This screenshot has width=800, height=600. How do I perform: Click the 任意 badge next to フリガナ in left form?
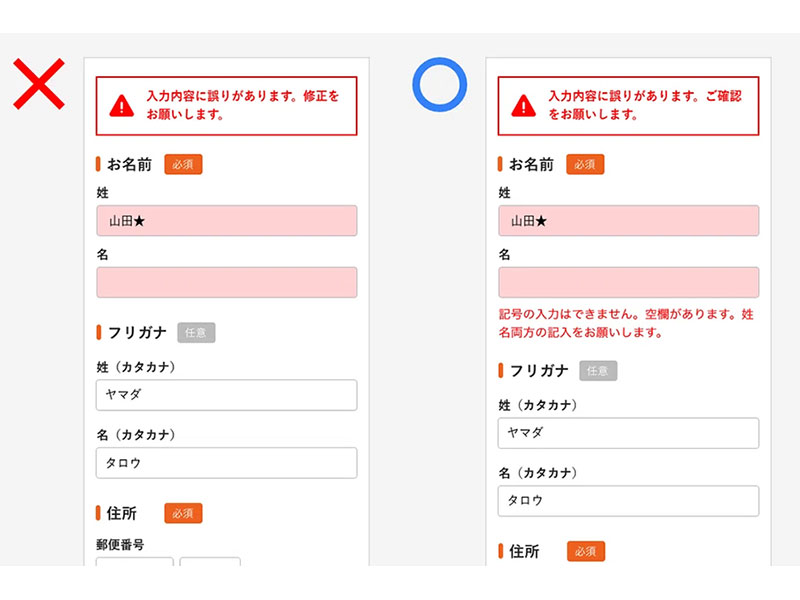click(196, 332)
